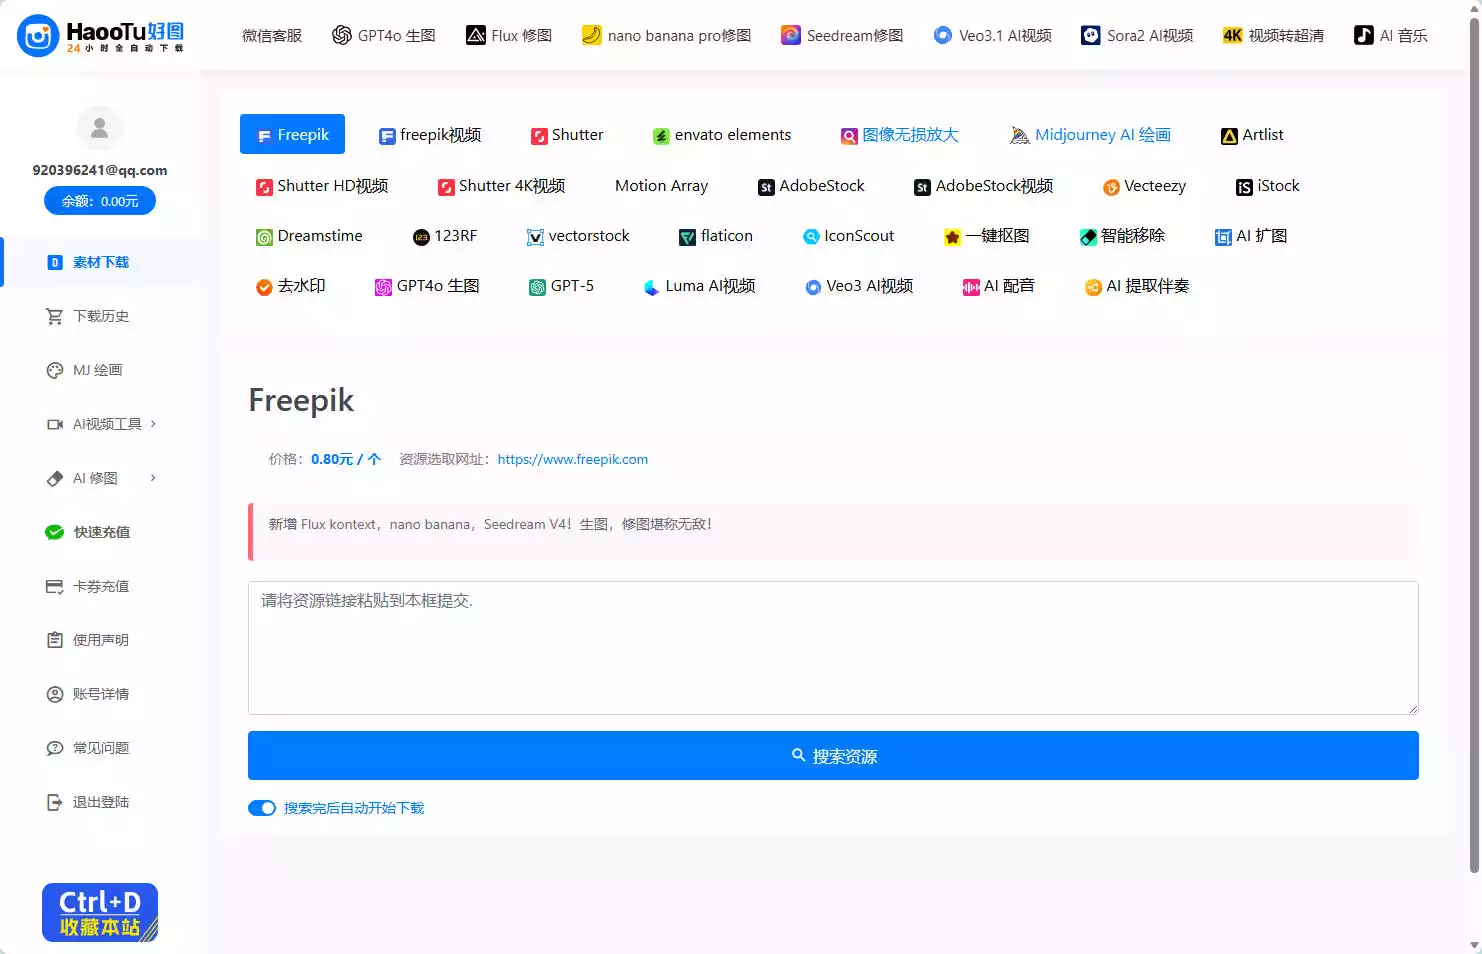1482x954 pixels.
Task: Click the Ctrl+D 收藏本站 badge
Action: pos(100,912)
